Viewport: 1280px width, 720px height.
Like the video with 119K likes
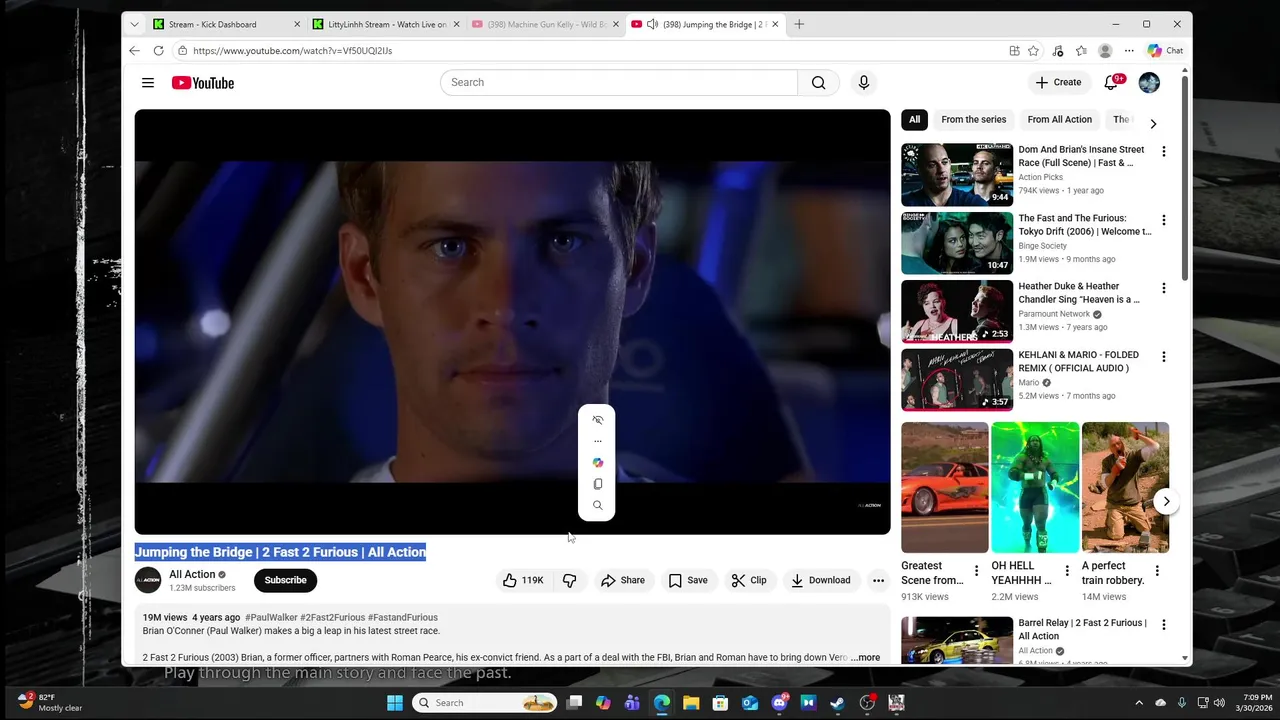[523, 580]
